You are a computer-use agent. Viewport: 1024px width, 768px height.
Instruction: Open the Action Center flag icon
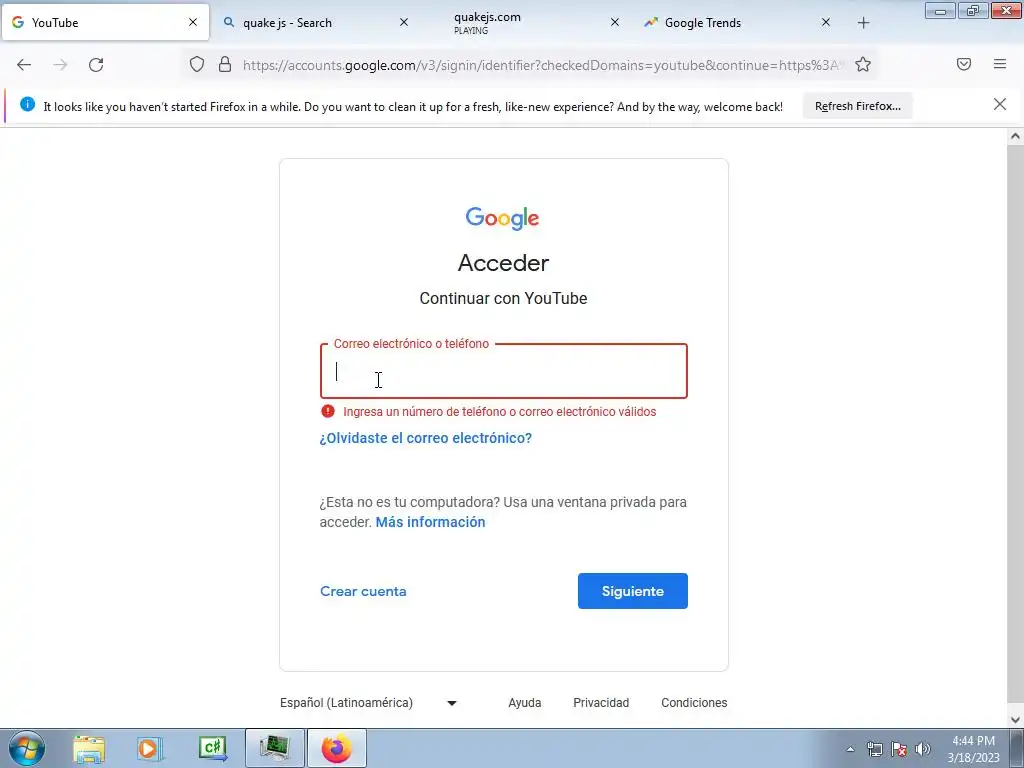pyautogui.click(x=899, y=750)
